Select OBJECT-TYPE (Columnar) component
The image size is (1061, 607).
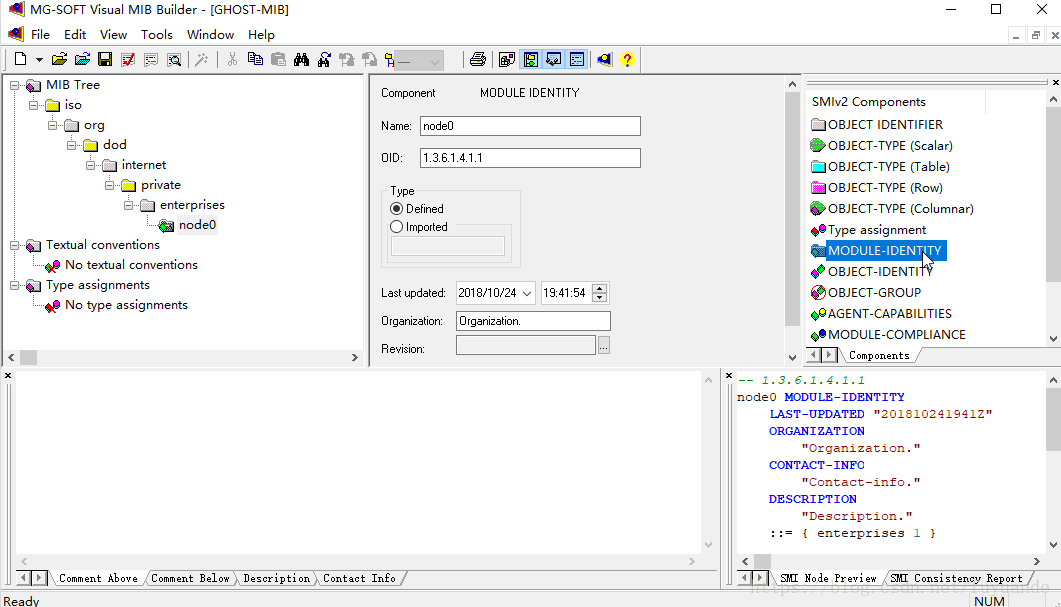pos(901,208)
